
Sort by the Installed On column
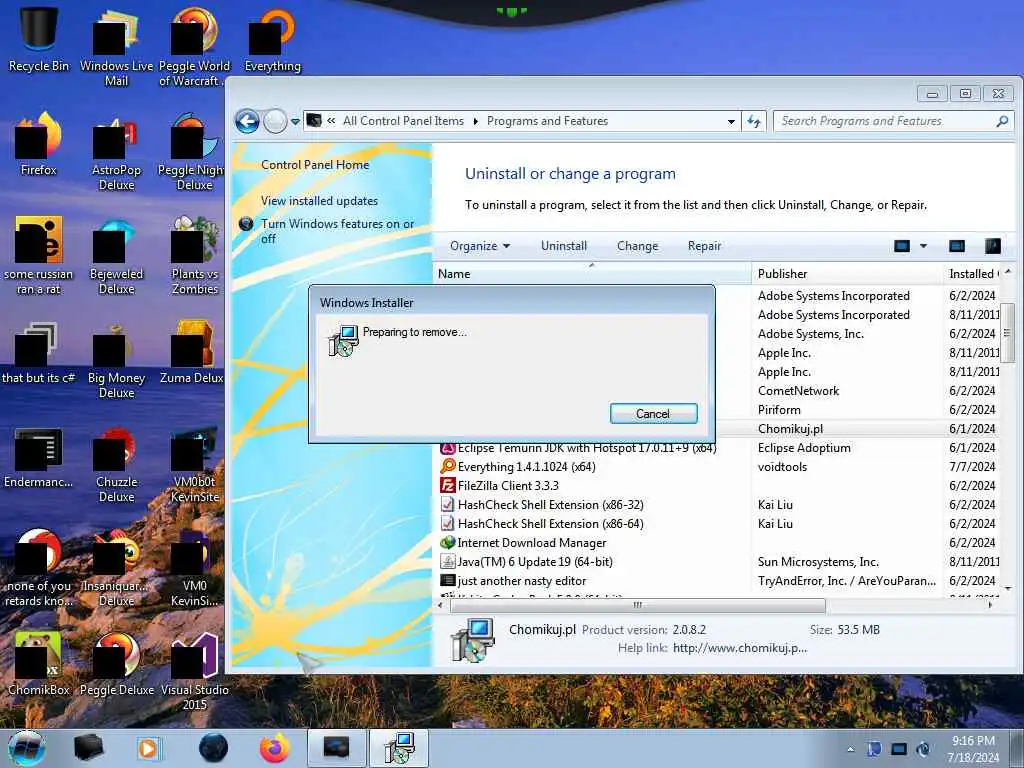(972, 274)
